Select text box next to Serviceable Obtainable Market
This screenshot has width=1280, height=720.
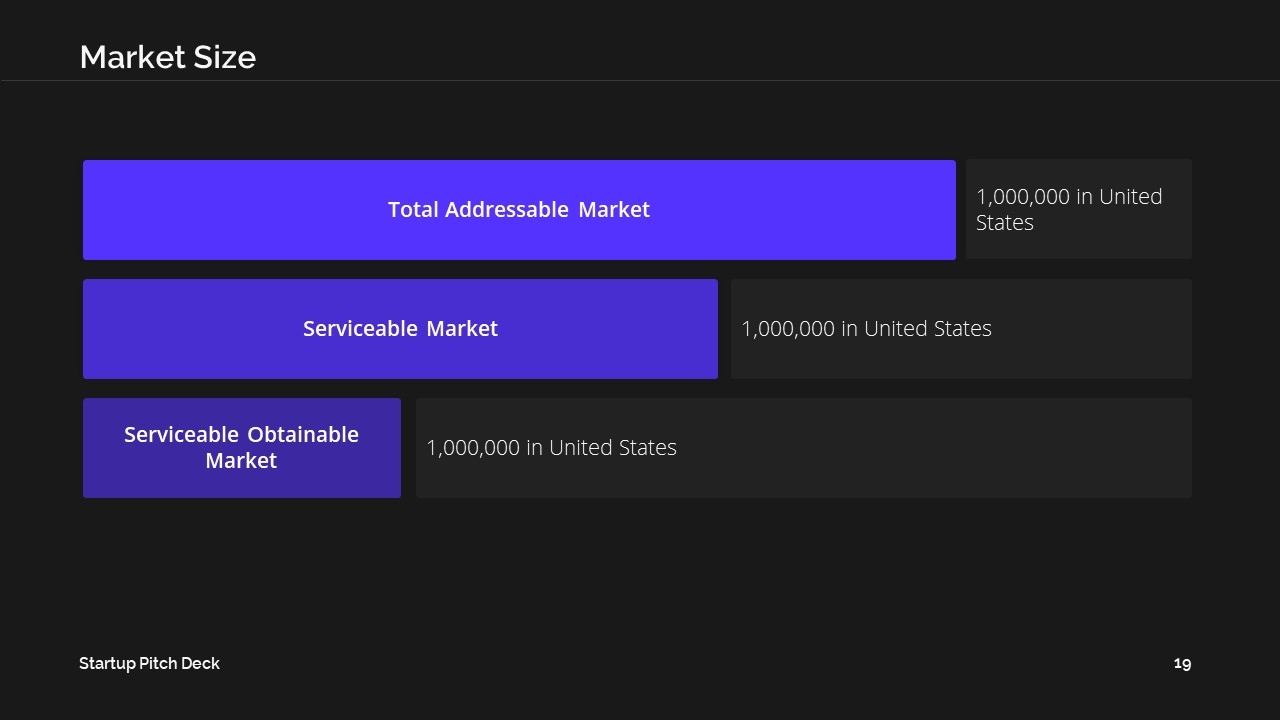click(x=804, y=448)
